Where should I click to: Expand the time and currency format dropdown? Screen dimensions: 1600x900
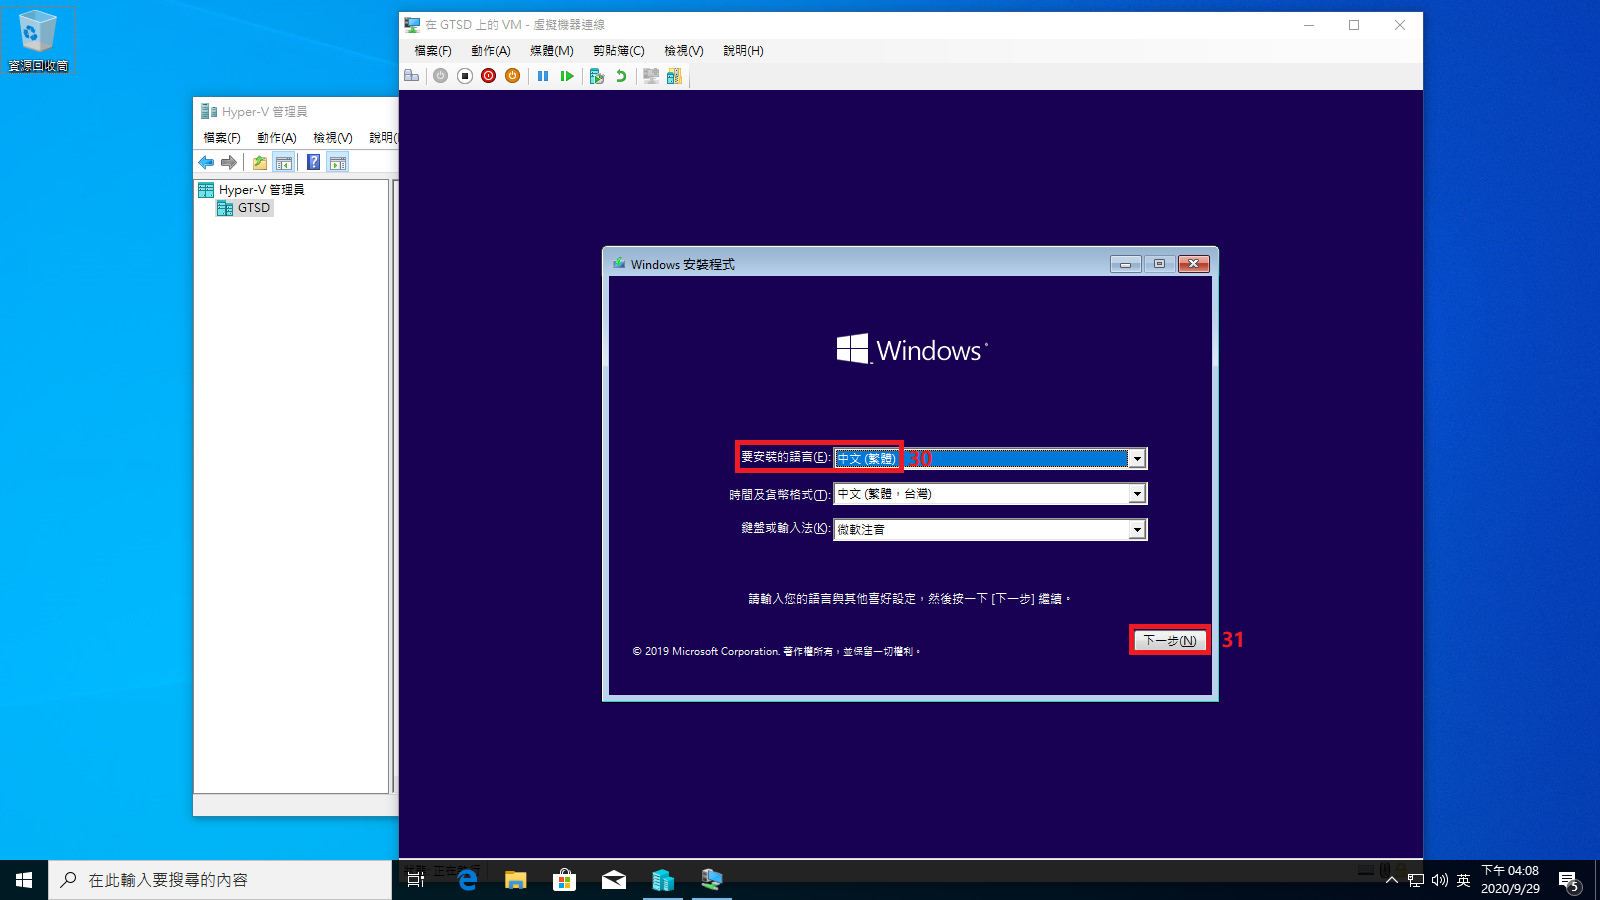point(1136,494)
